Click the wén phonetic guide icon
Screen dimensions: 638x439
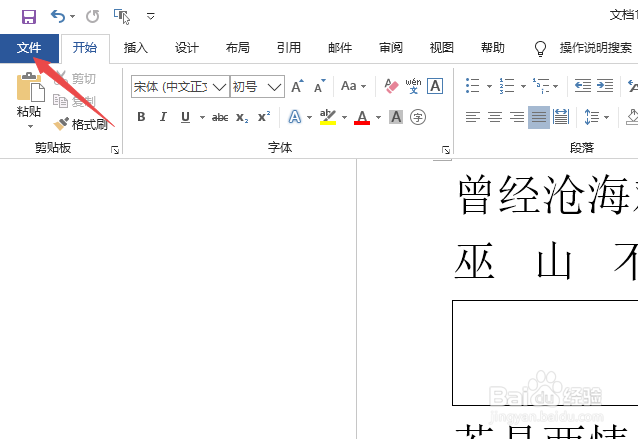click(413, 86)
